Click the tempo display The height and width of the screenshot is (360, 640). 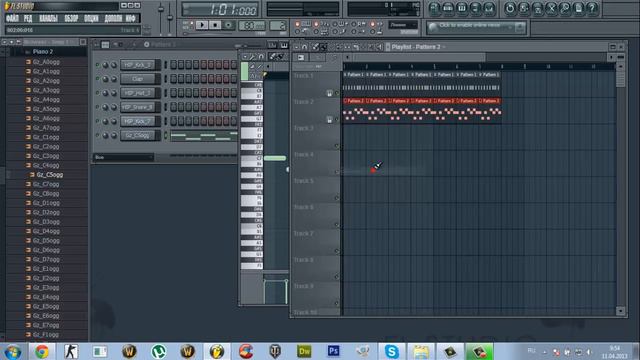click(252, 25)
